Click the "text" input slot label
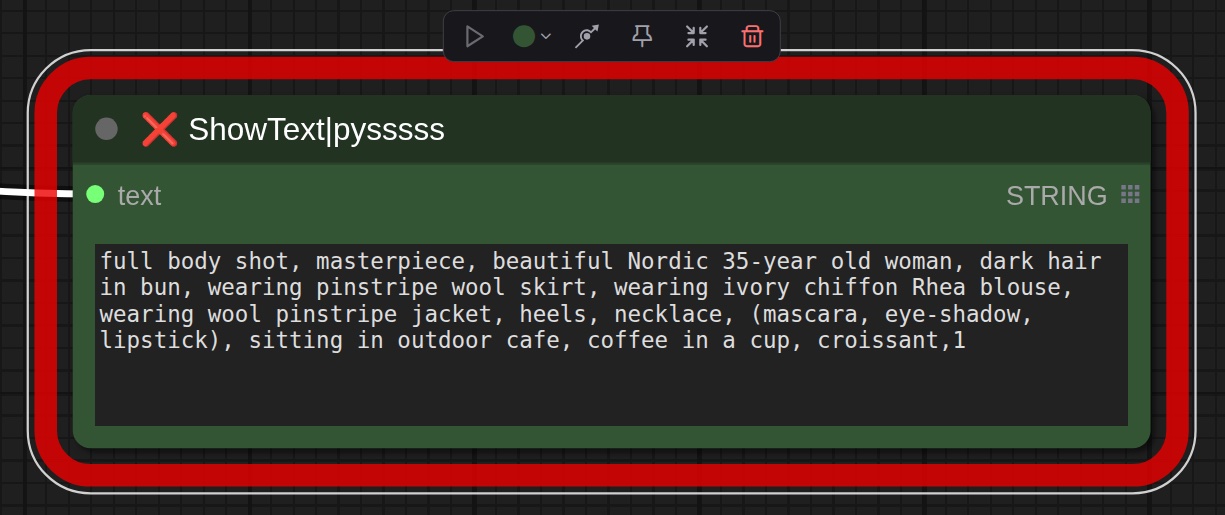This screenshot has height=515, width=1225. point(139,196)
